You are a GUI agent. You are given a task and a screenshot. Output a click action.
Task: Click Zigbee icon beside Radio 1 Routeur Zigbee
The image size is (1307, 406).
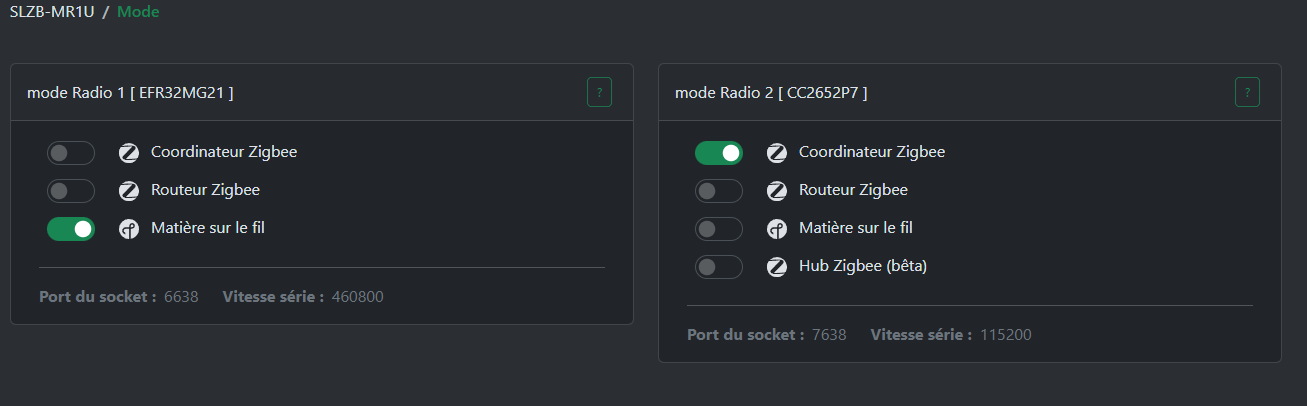(129, 191)
